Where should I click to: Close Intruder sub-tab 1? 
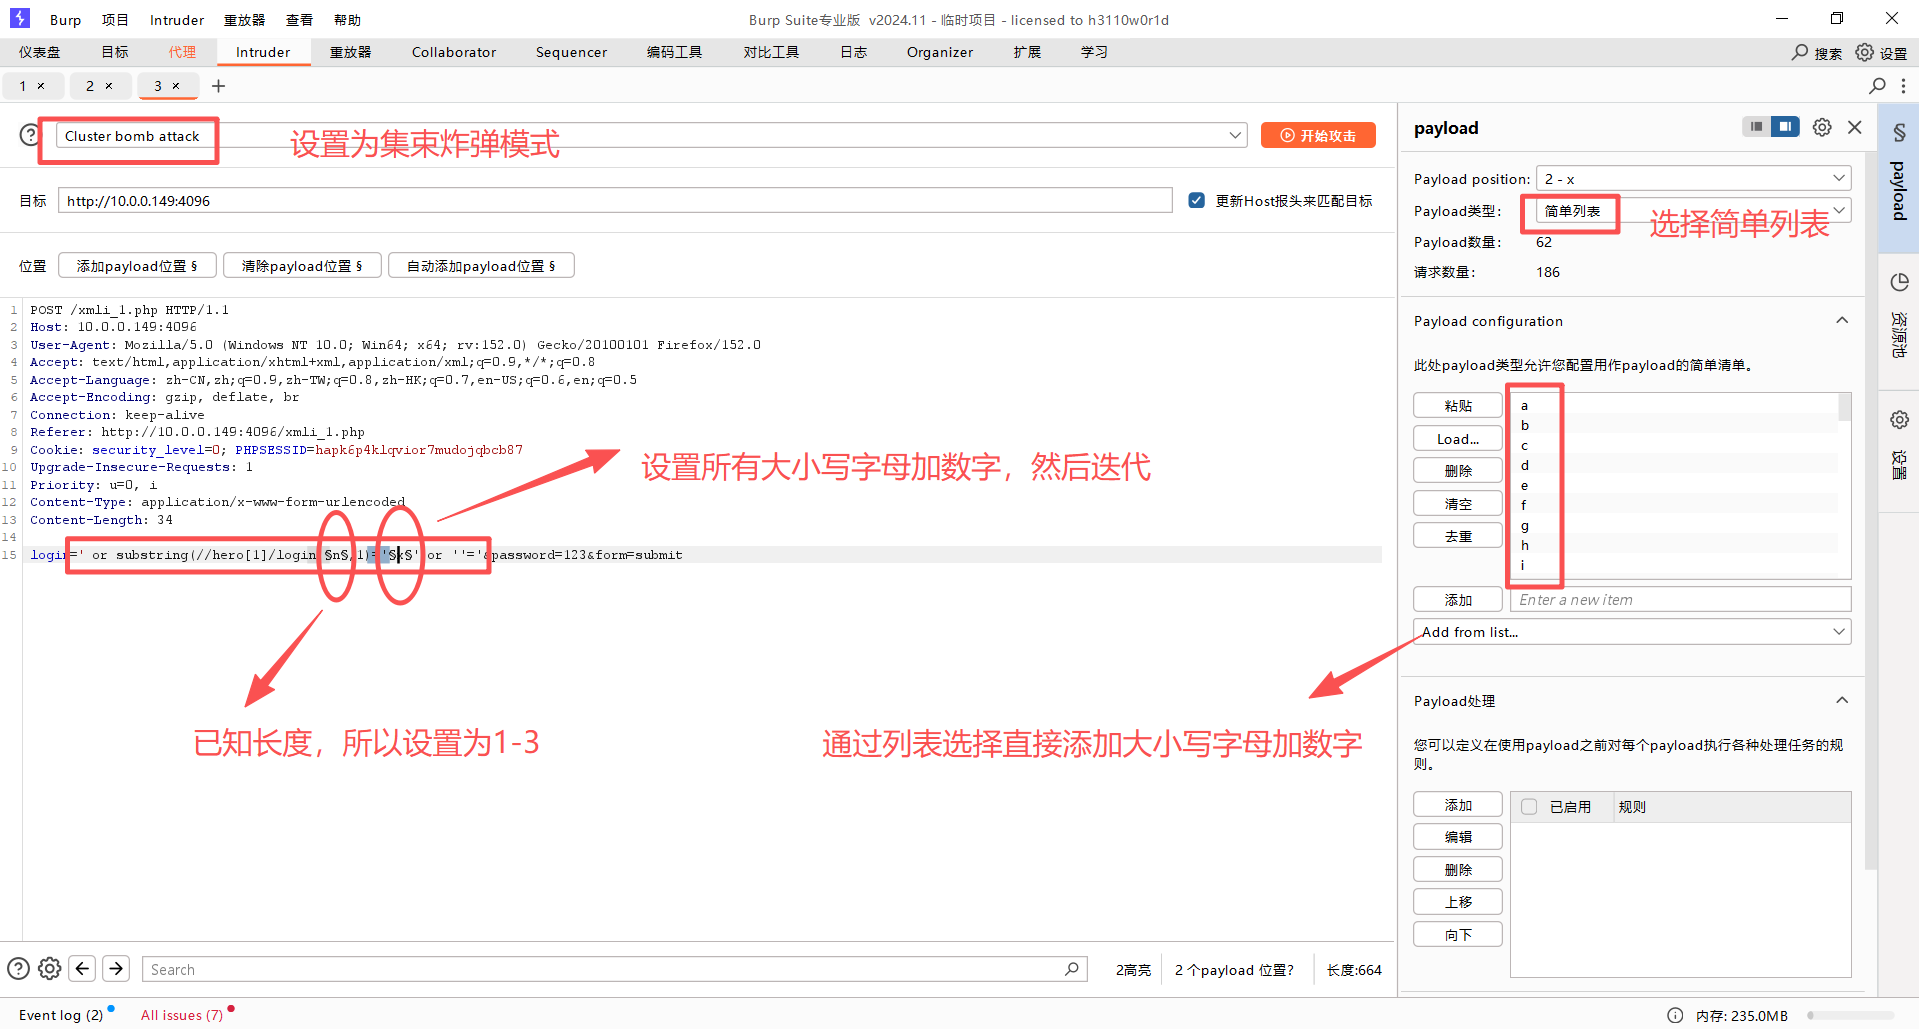click(41, 86)
